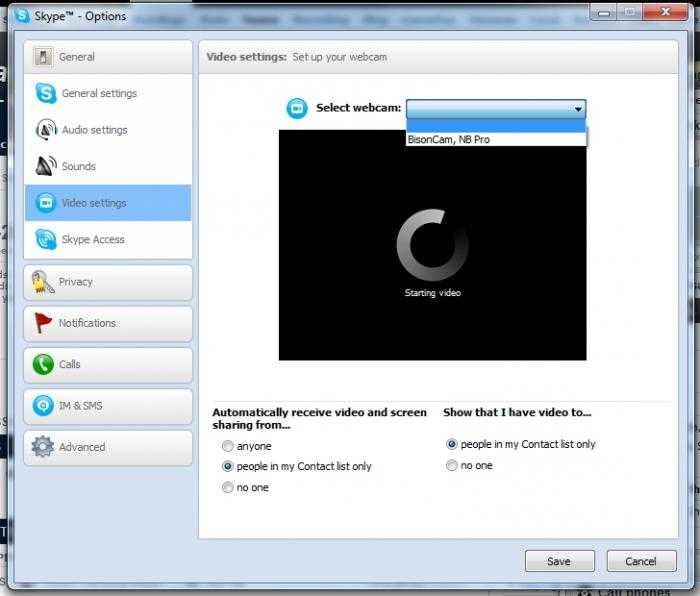Close the Skype Options window
The width and height of the screenshot is (700, 596).
pyautogui.click(x=665, y=12)
